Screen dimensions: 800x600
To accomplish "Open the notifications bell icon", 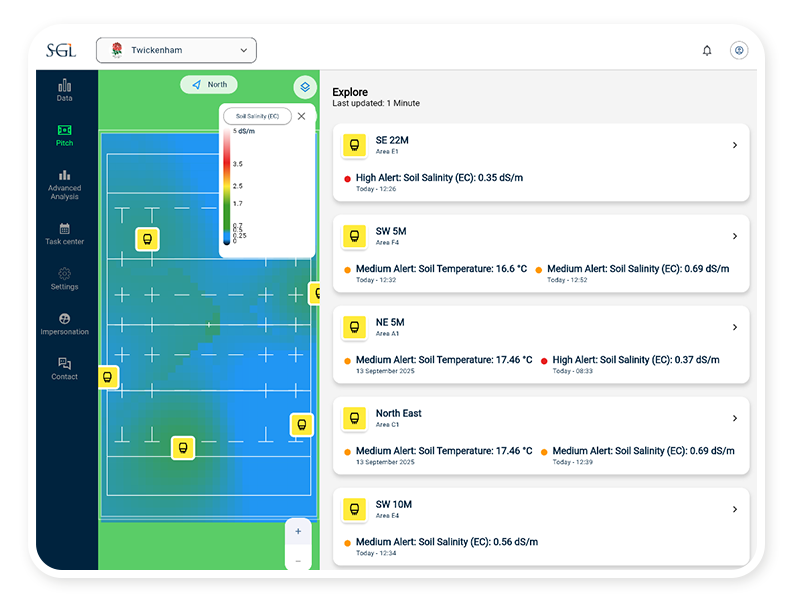I will [x=707, y=50].
